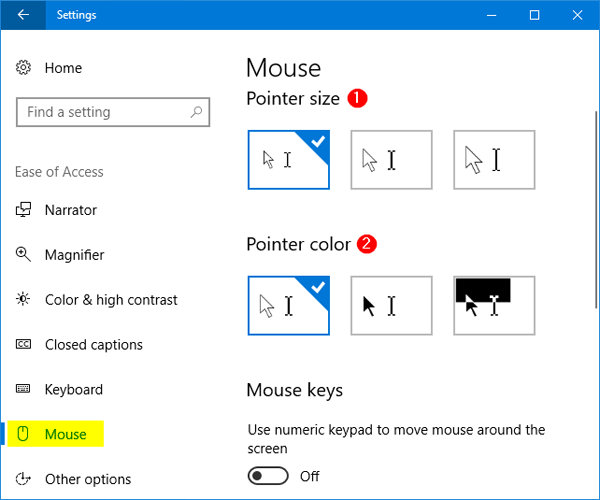Click the Pointer size heading
The image size is (600, 500).
pyautogui.click(x=293, y=99)
